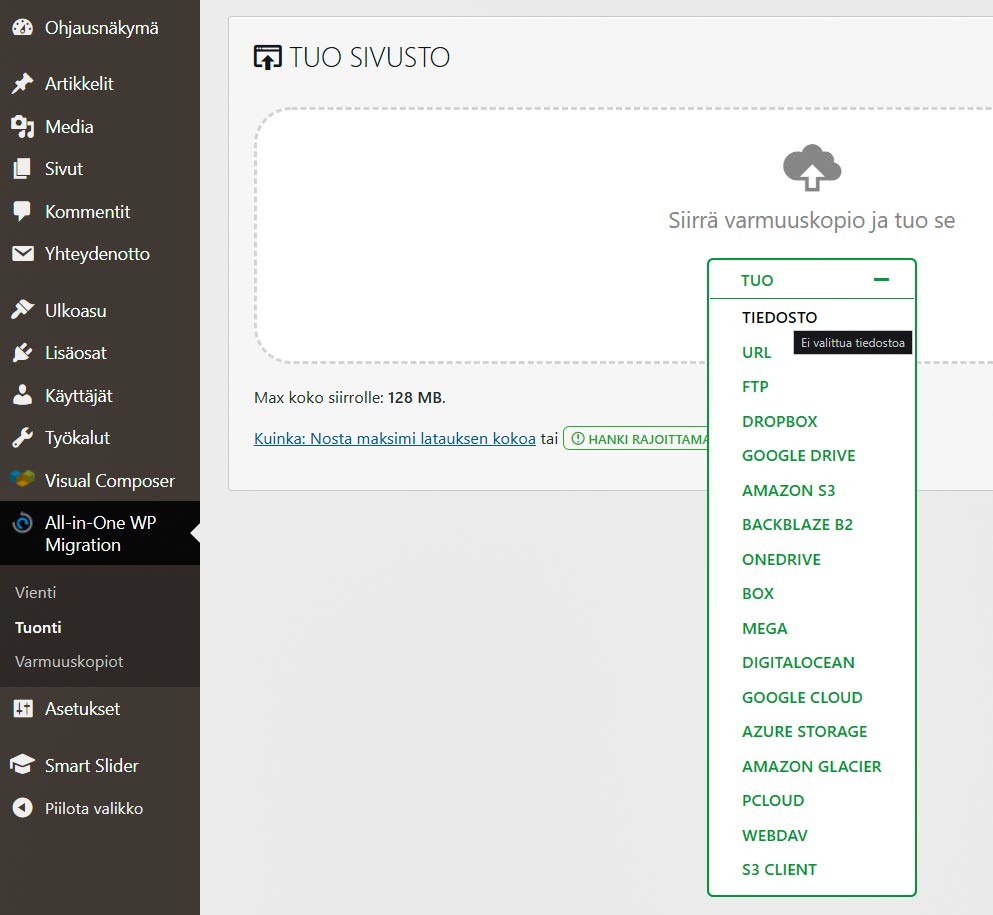Open Yhteydenotto menu item
This screenshot has height=915, width=993.
(100, 254)
